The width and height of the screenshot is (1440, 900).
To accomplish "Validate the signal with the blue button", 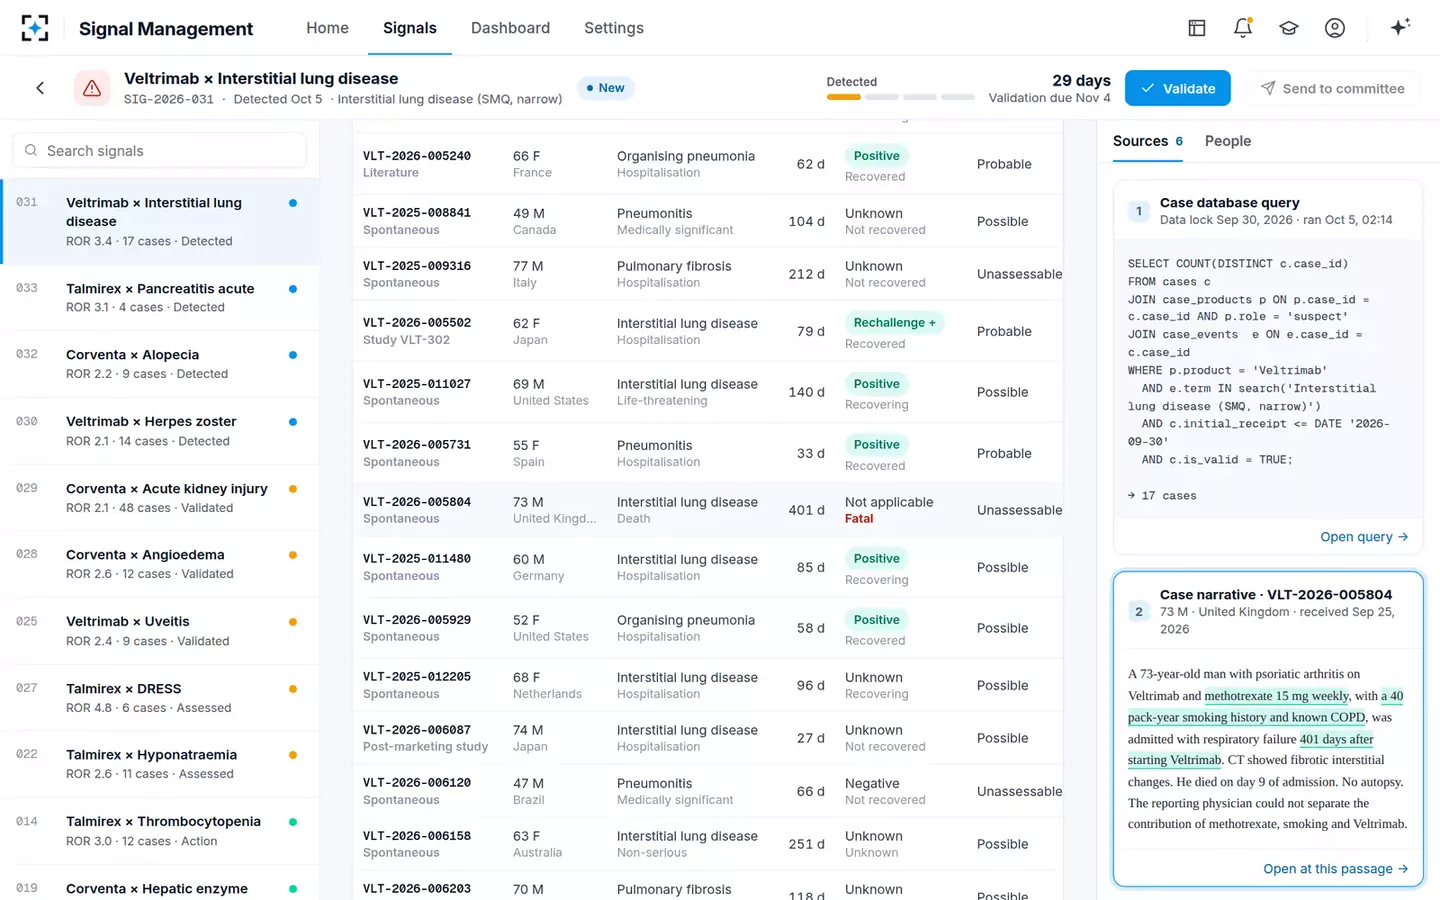I will 1178,88.
